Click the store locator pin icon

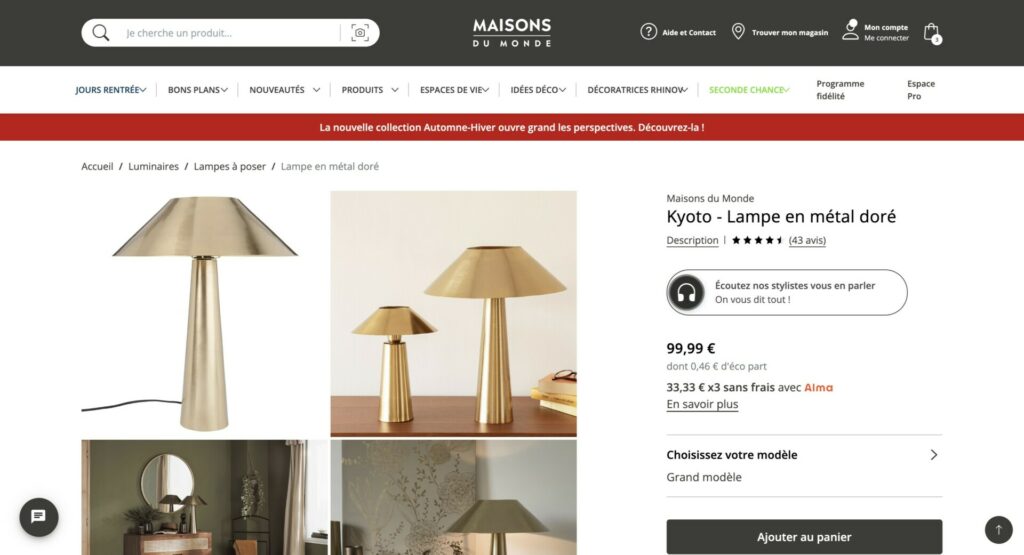click(738, 31)
